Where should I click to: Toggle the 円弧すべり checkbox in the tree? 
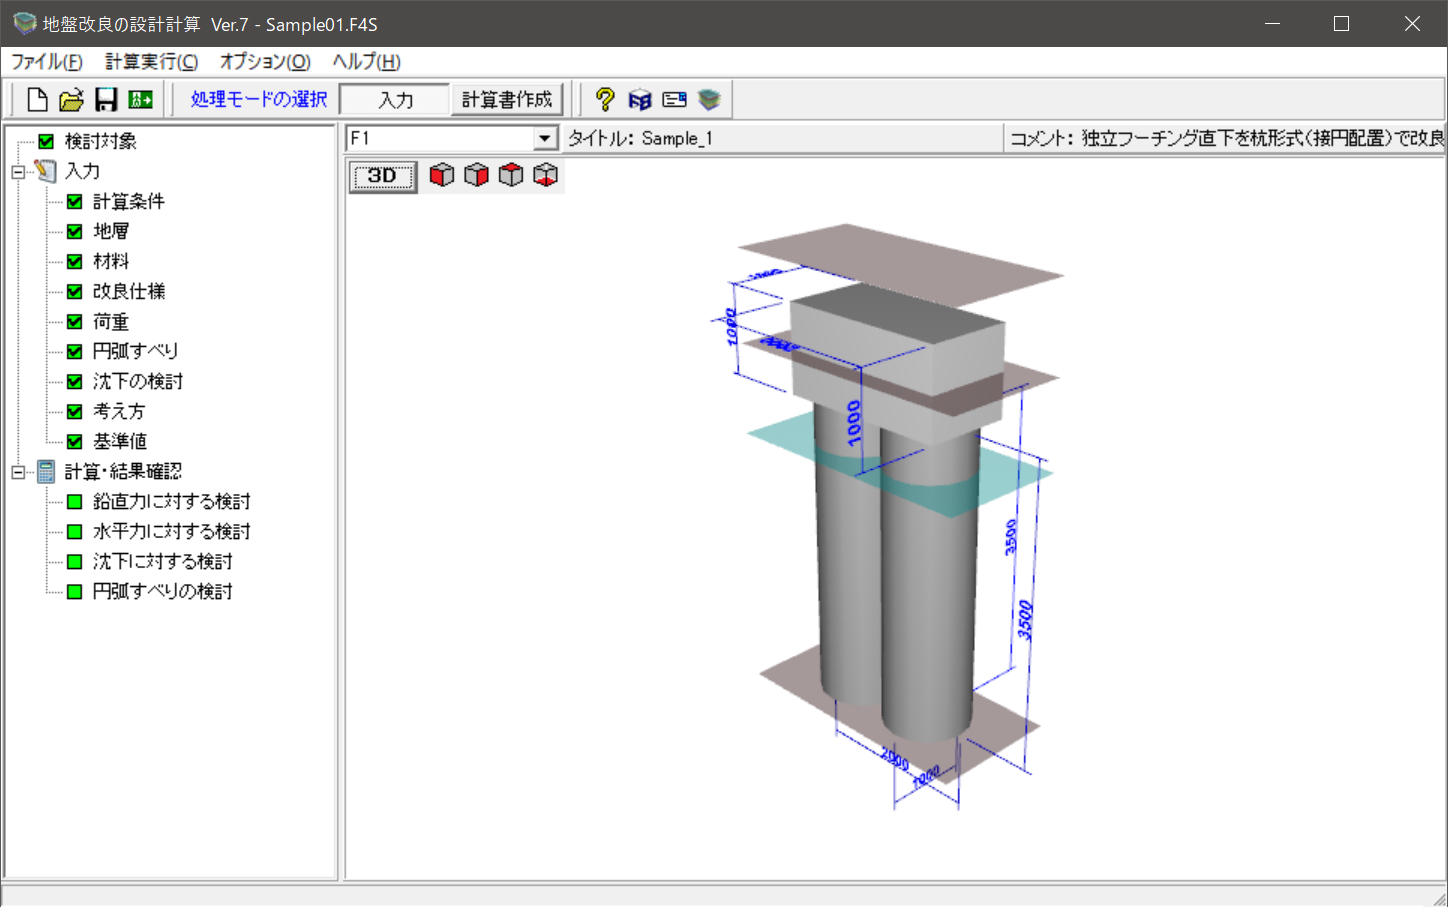[75, 352]
